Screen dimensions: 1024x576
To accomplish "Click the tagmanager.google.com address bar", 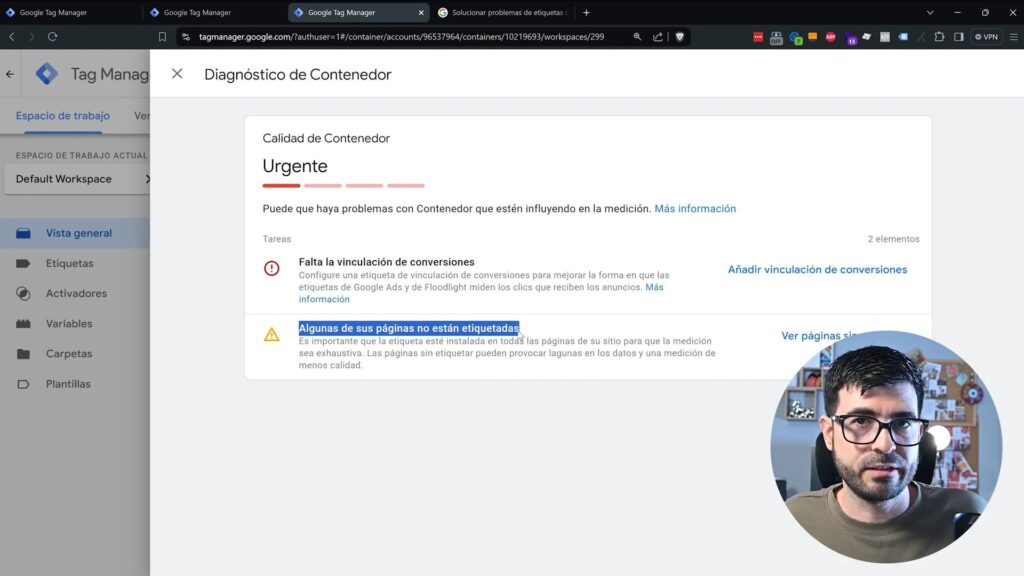I will point(401,37).
